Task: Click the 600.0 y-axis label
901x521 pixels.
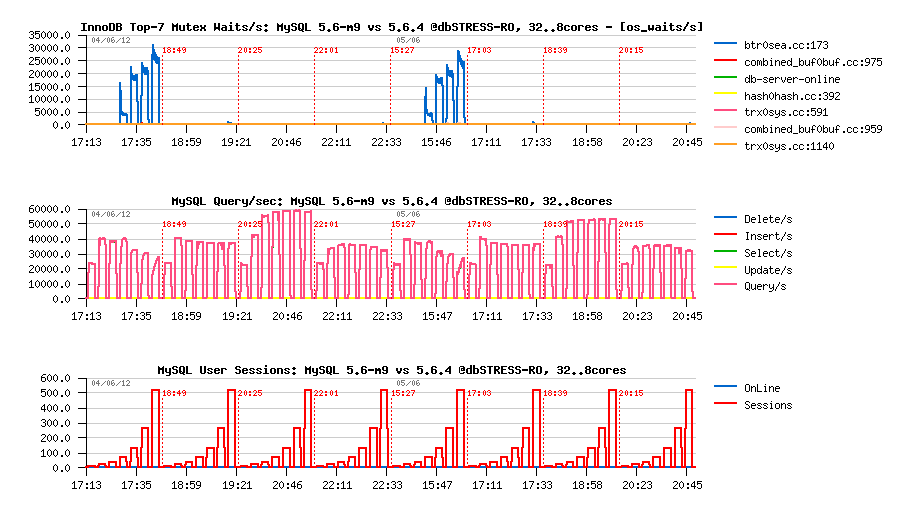Action: (x=55, y=378)
